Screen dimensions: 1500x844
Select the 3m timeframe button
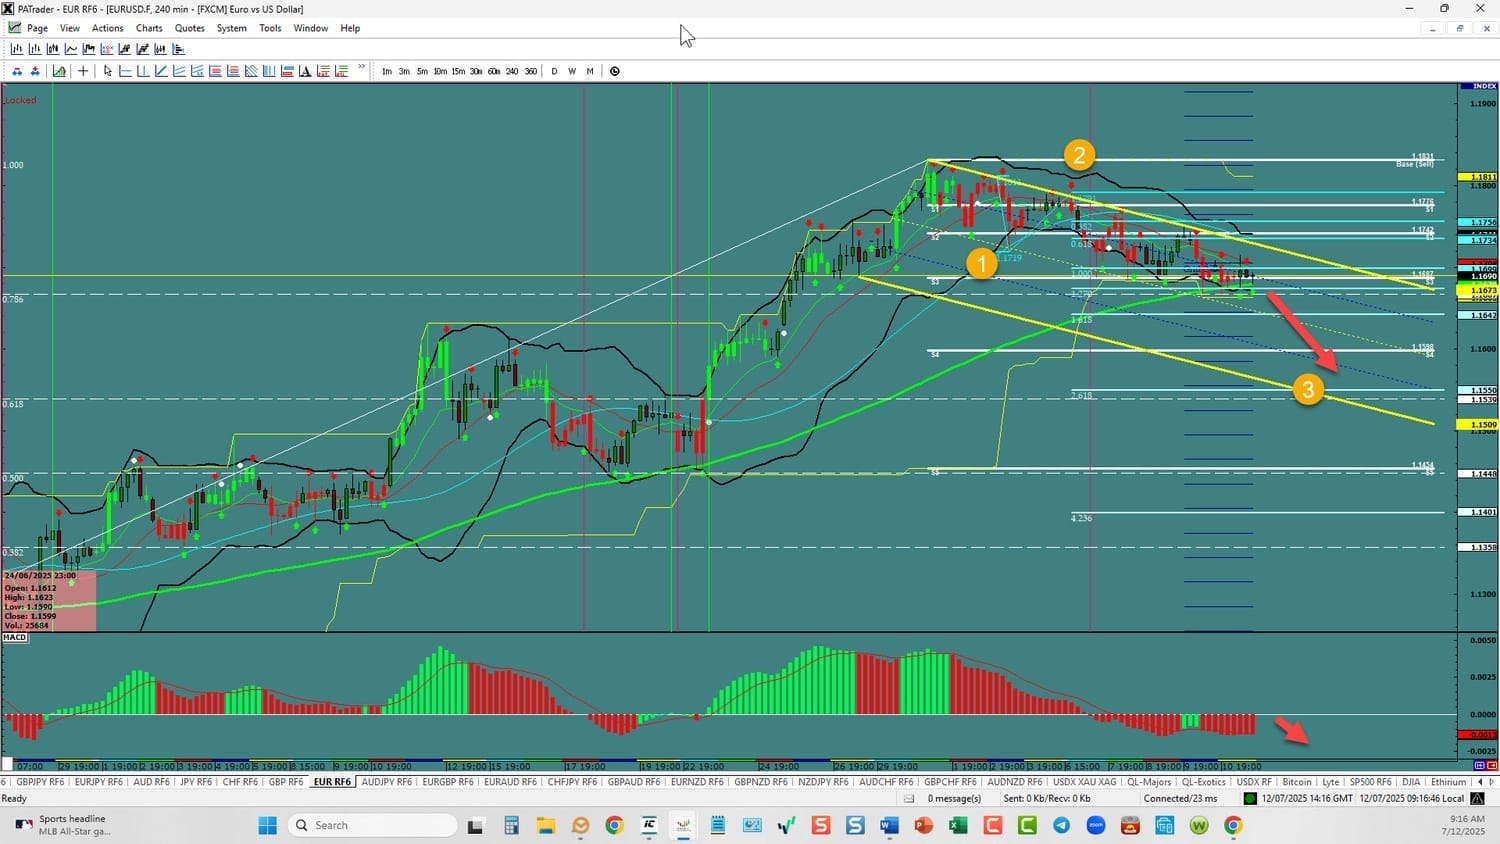tap(404, 71)
